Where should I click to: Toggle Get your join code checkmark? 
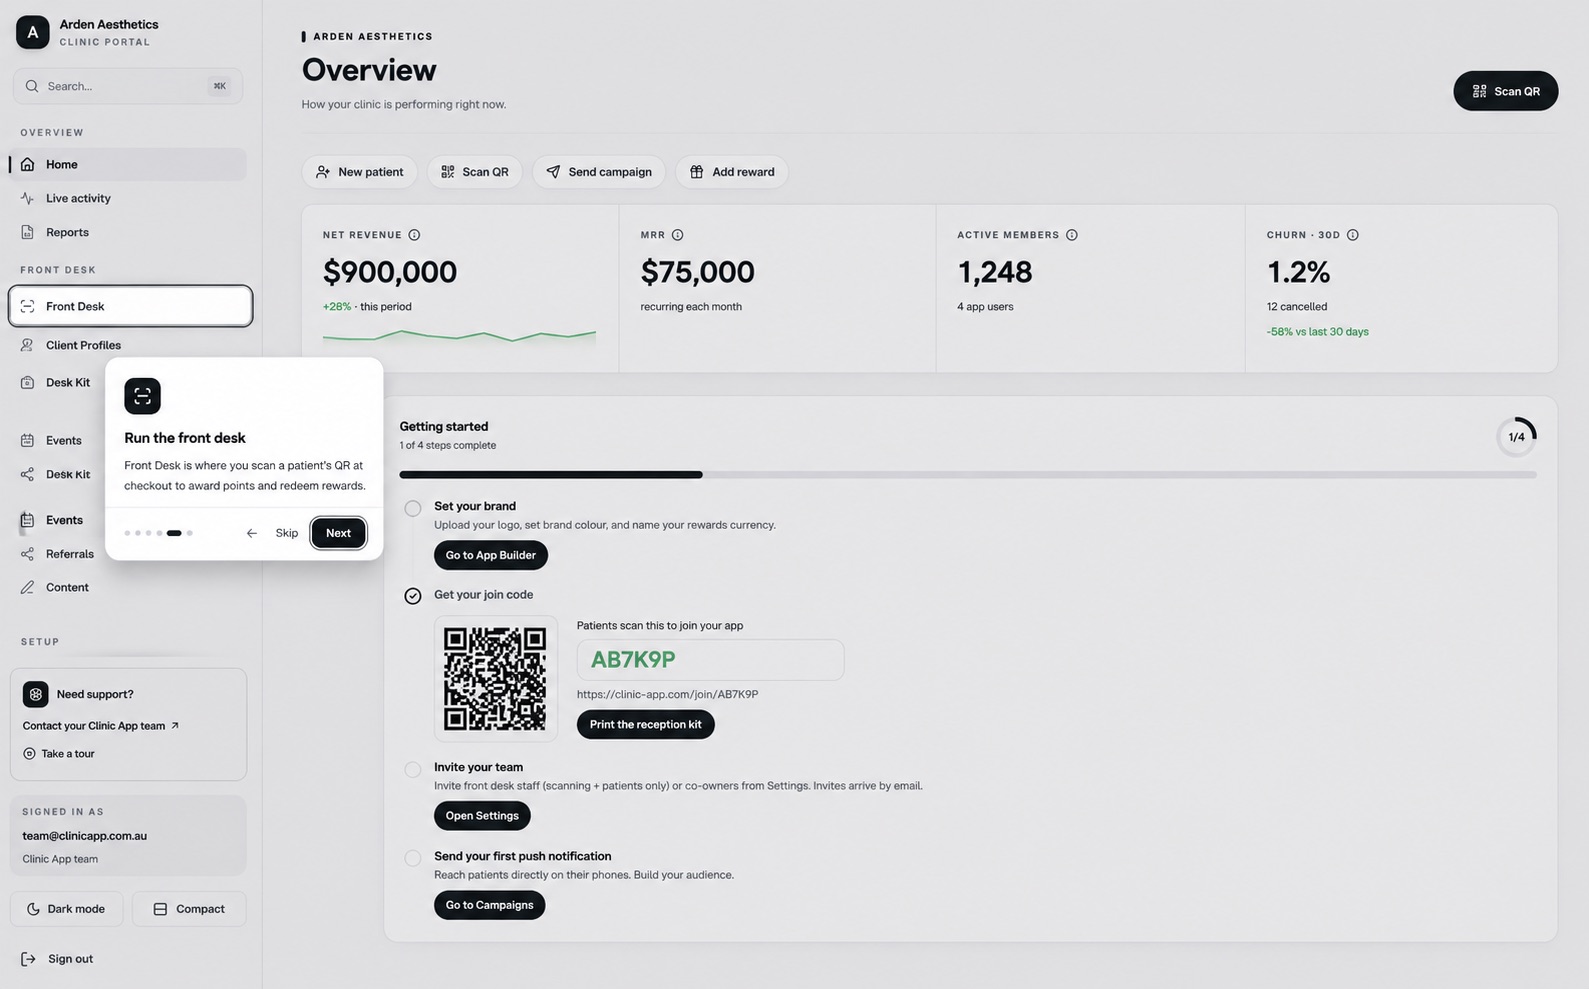click(x=412, y=596)
